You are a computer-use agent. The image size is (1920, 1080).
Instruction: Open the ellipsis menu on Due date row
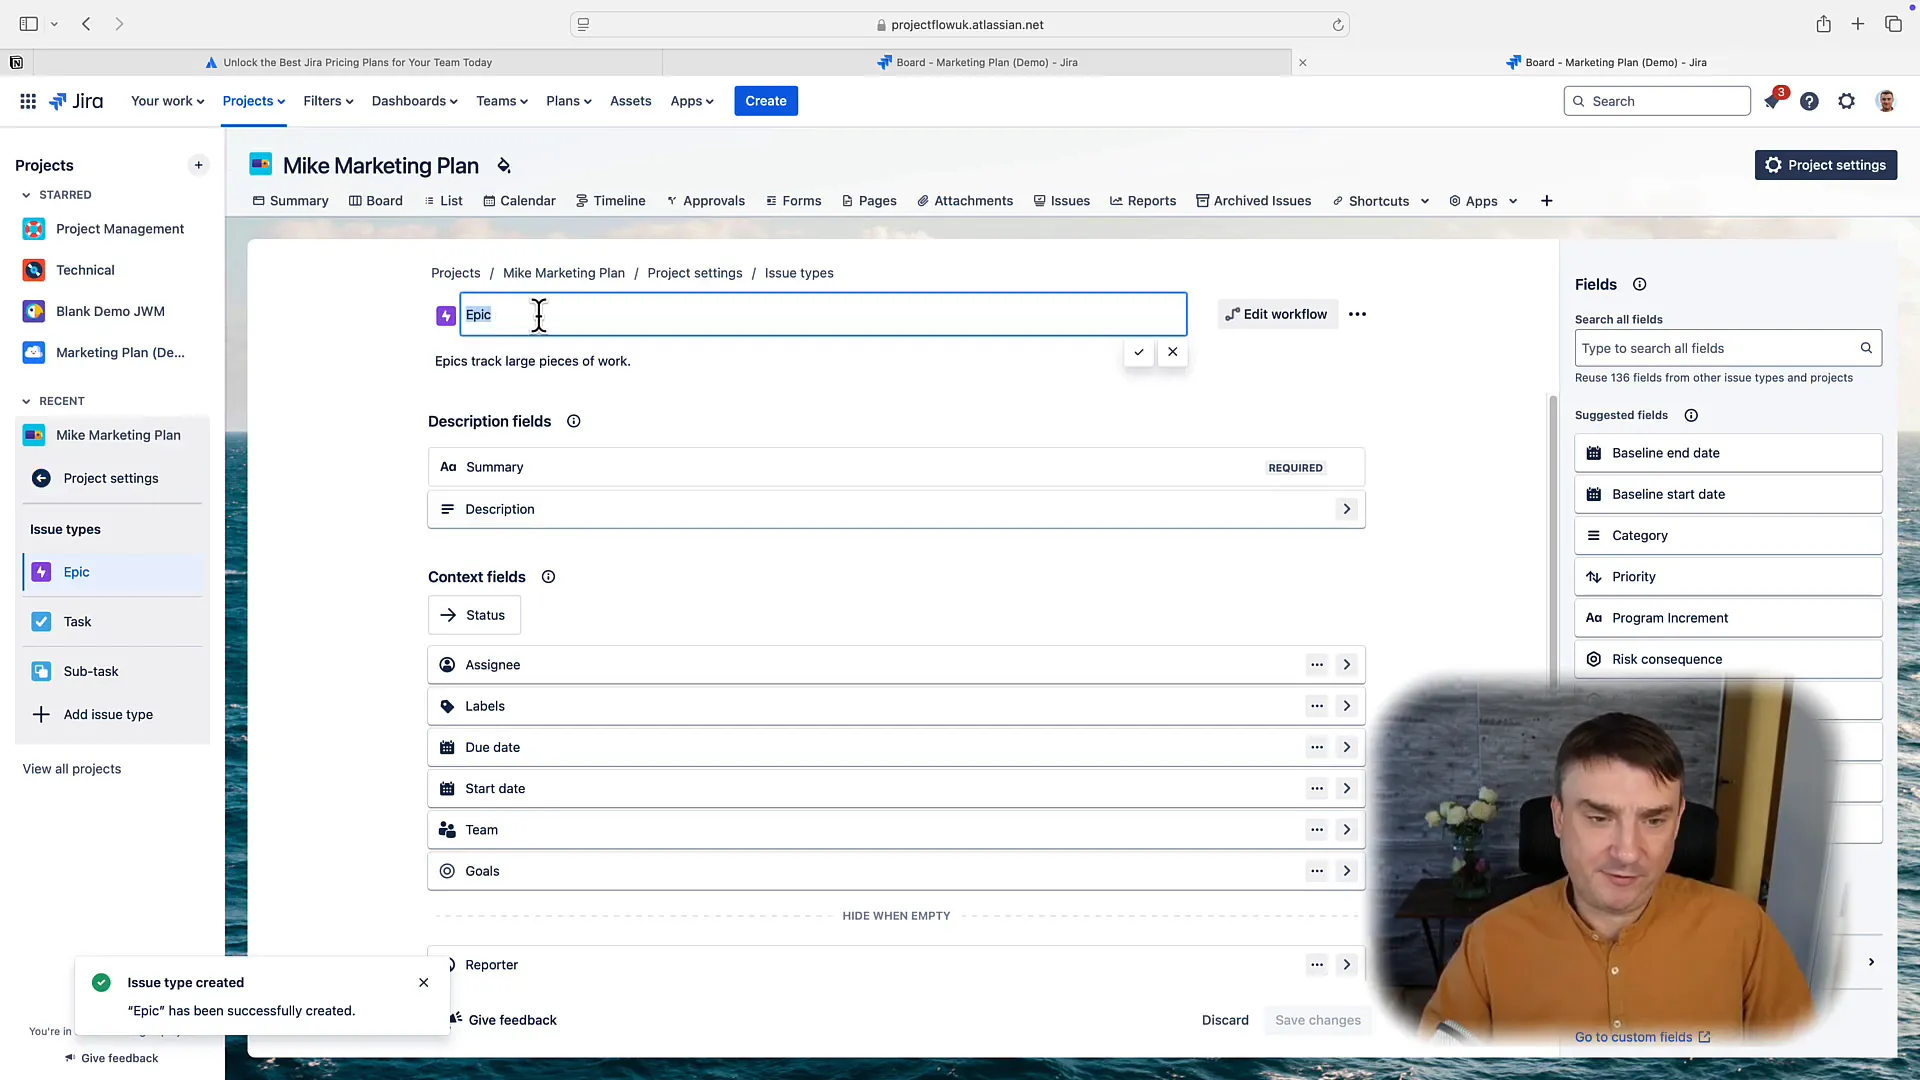pos(1317,747)
